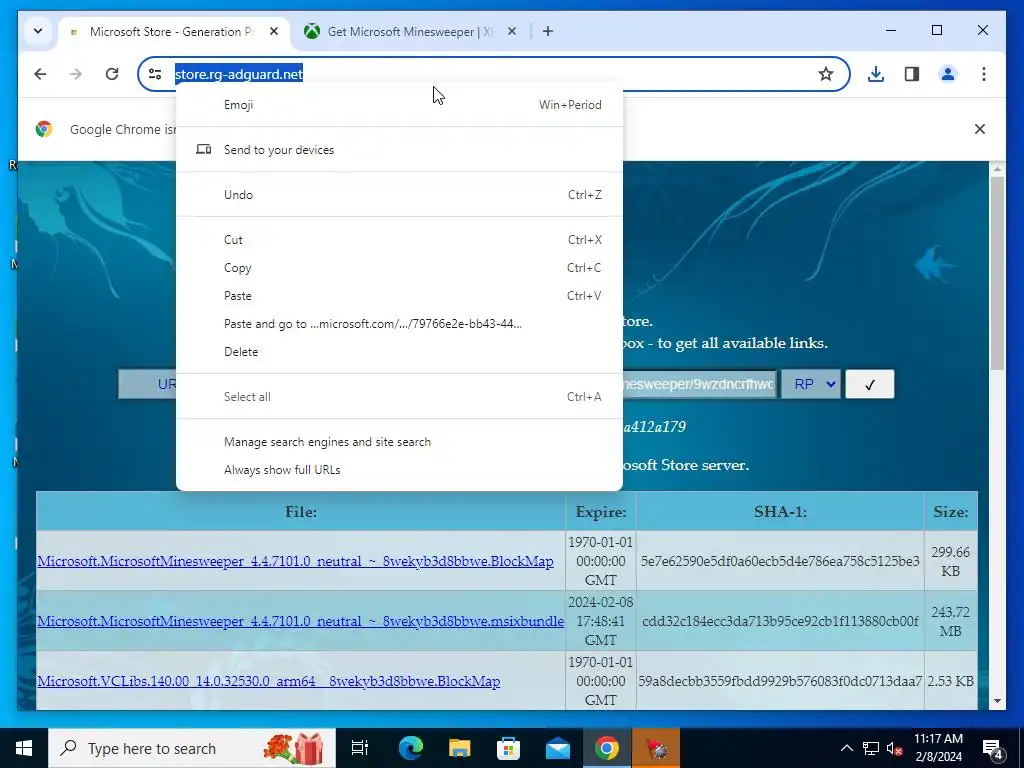The width and height of the screenshot is (1024, 768).
Task: Click the minesweeper URL input field
Action: click(x=699, y=384)
